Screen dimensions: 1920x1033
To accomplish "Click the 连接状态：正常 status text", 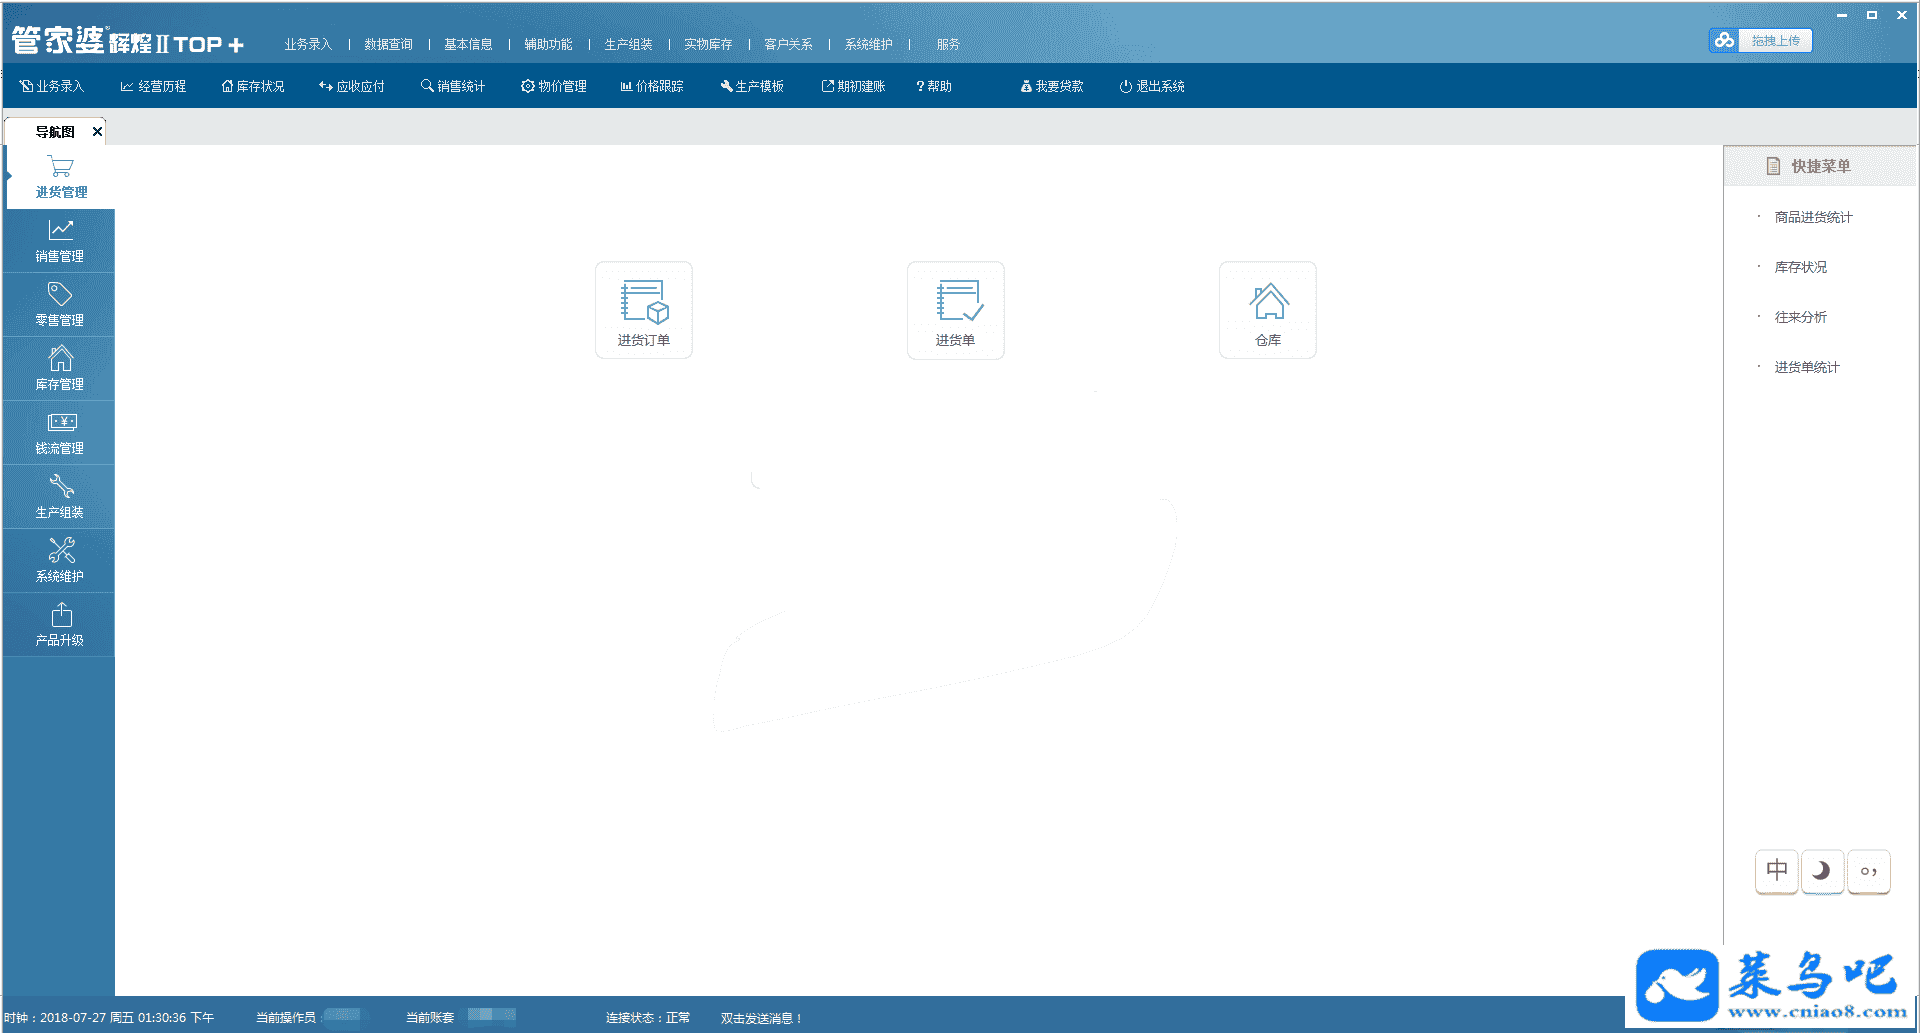I will coord(648,1018).
